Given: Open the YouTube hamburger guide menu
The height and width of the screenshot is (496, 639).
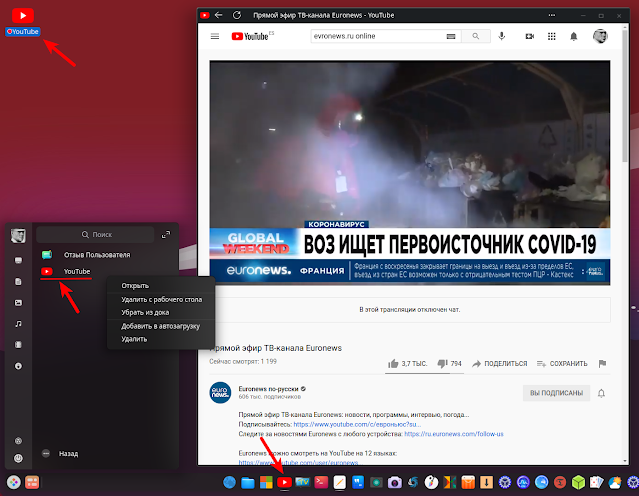Looking at the screenshot, I should pyautogui.click(x=215, y=36).
